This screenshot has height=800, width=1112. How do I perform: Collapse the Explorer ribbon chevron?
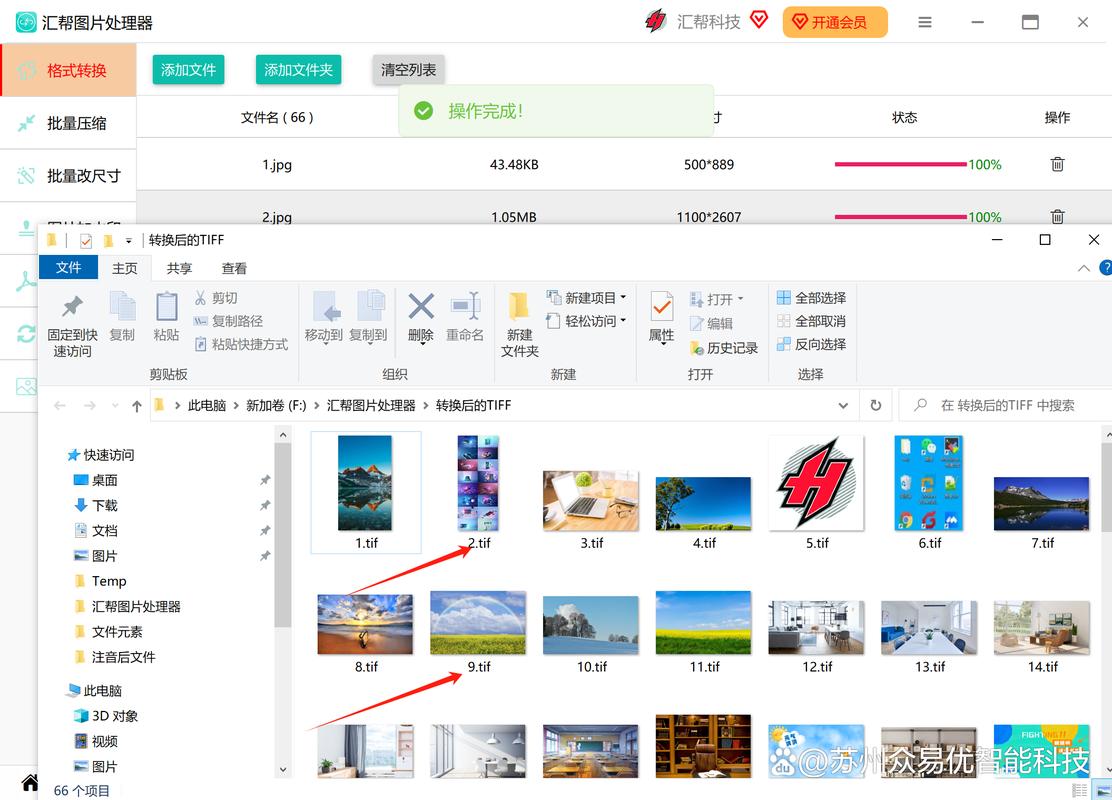click(x=1084, y=268)
